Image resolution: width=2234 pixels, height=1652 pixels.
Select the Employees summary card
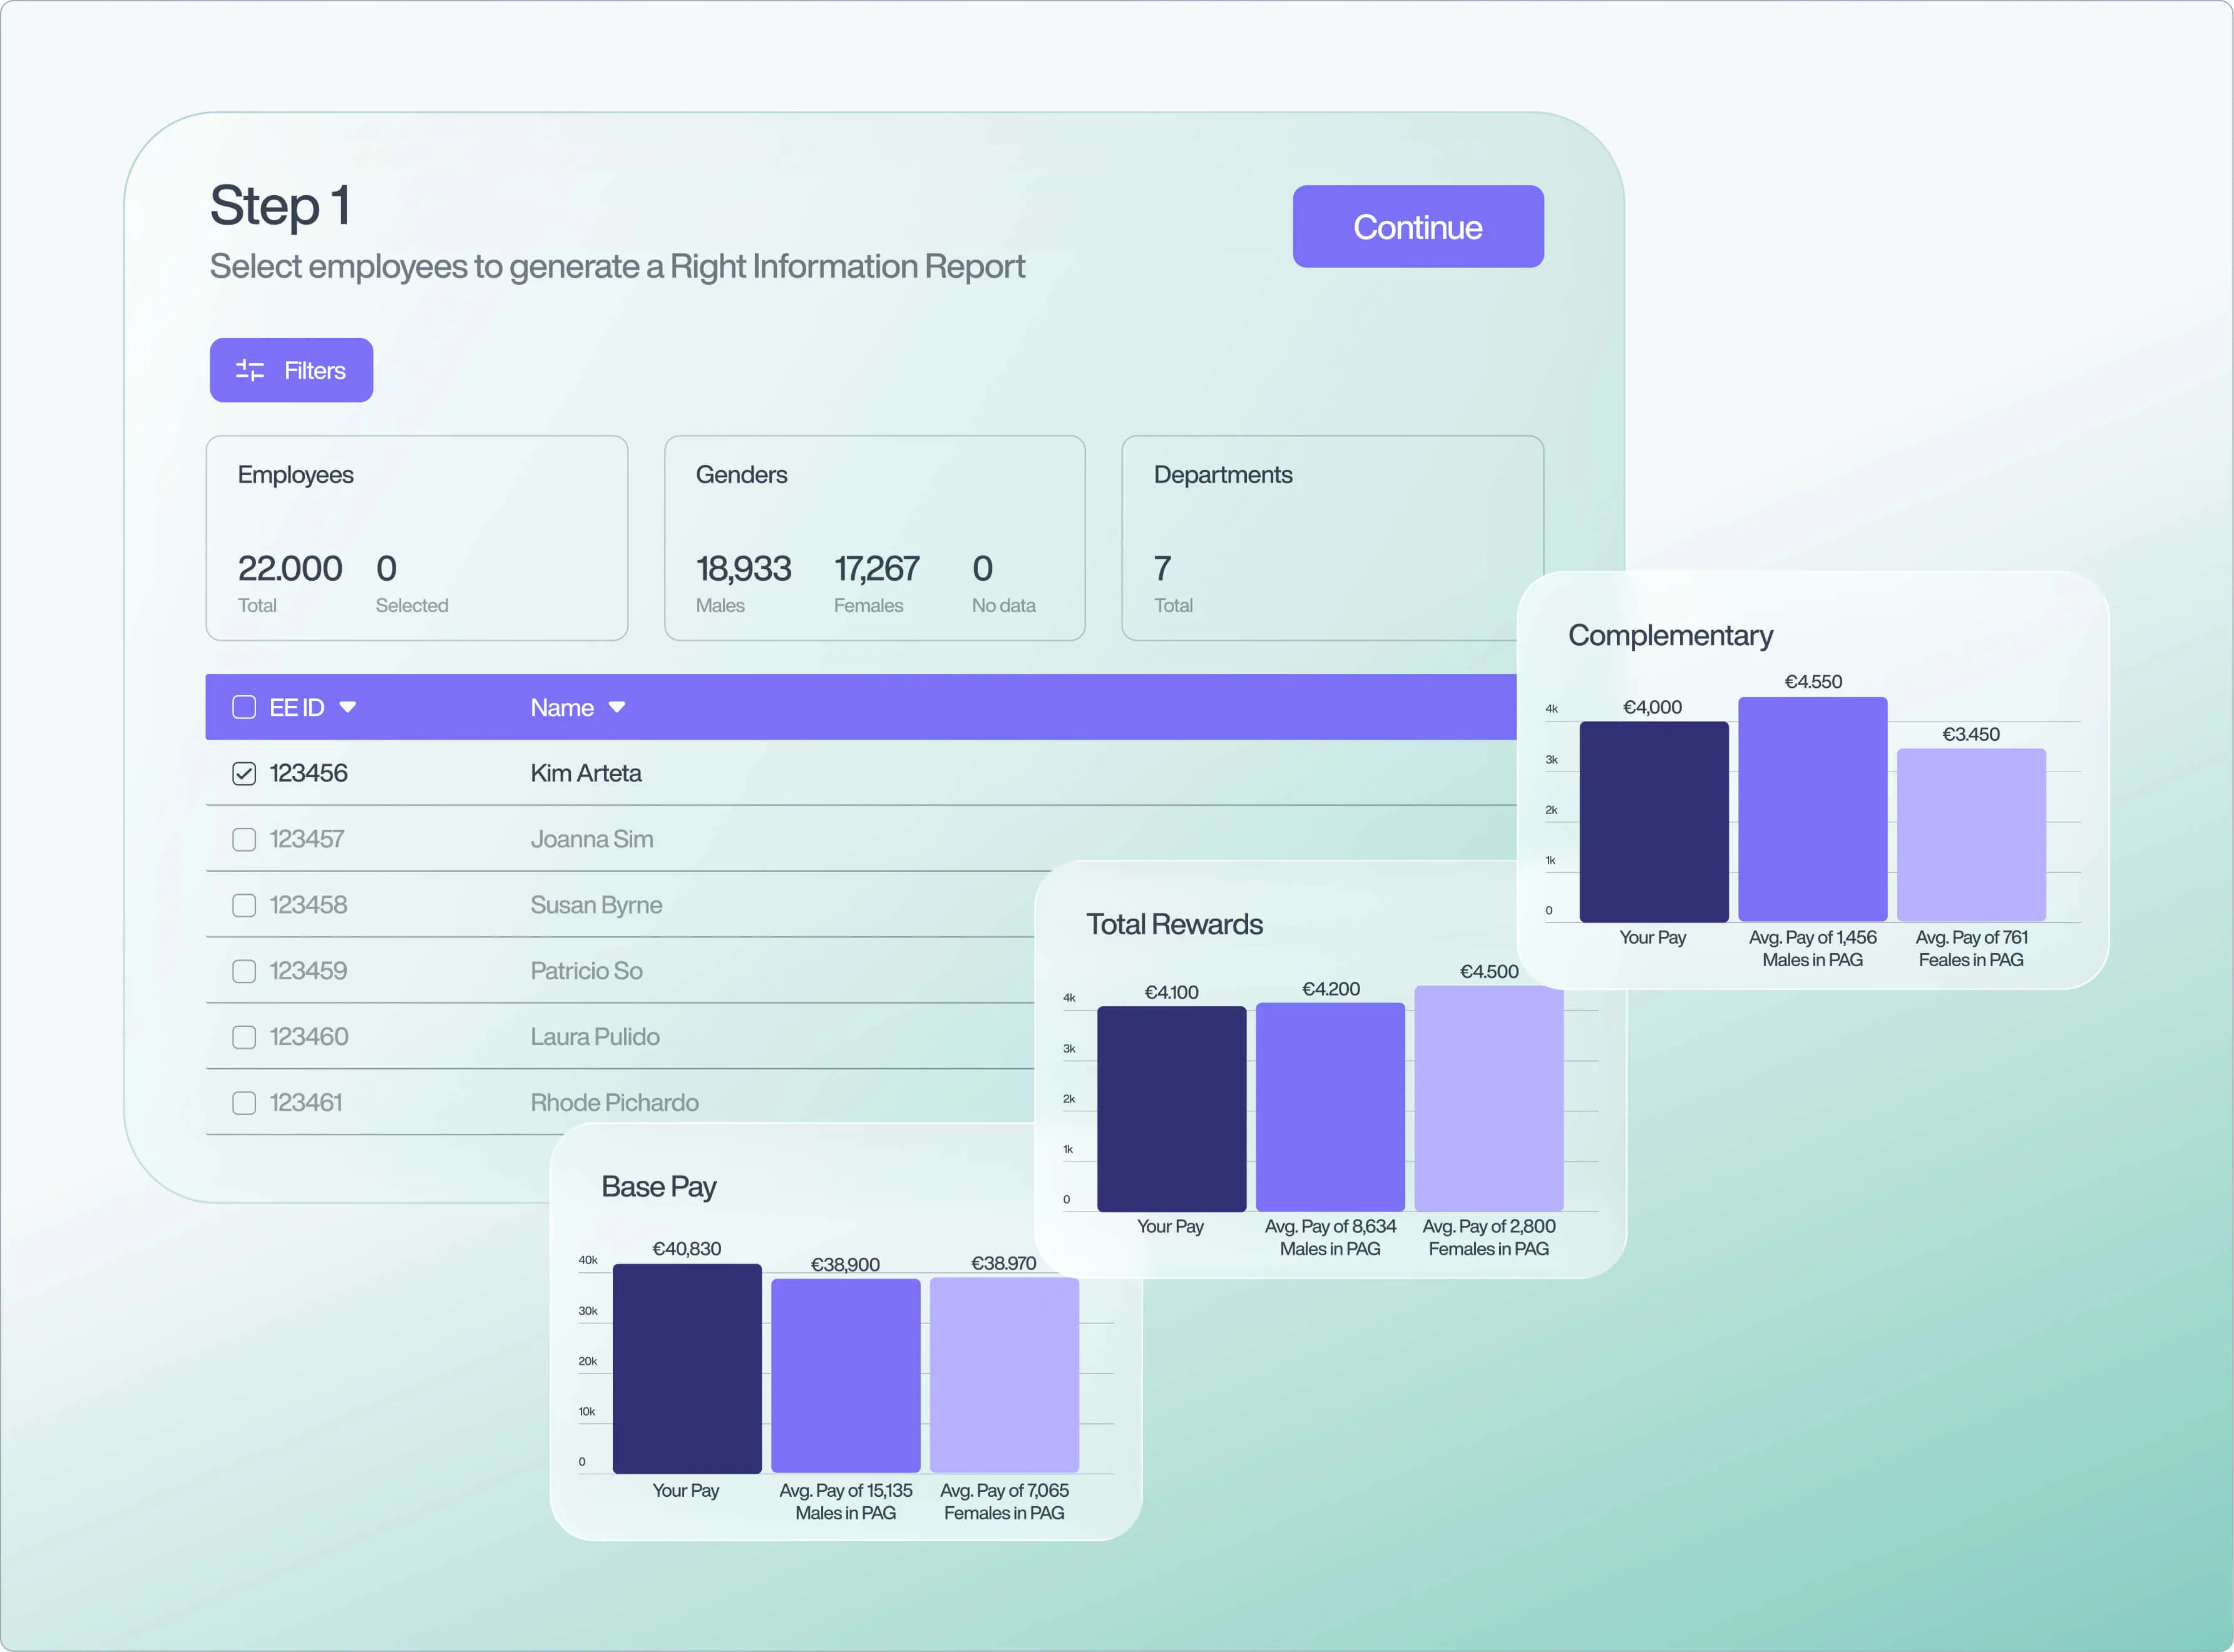coord(417,538)
